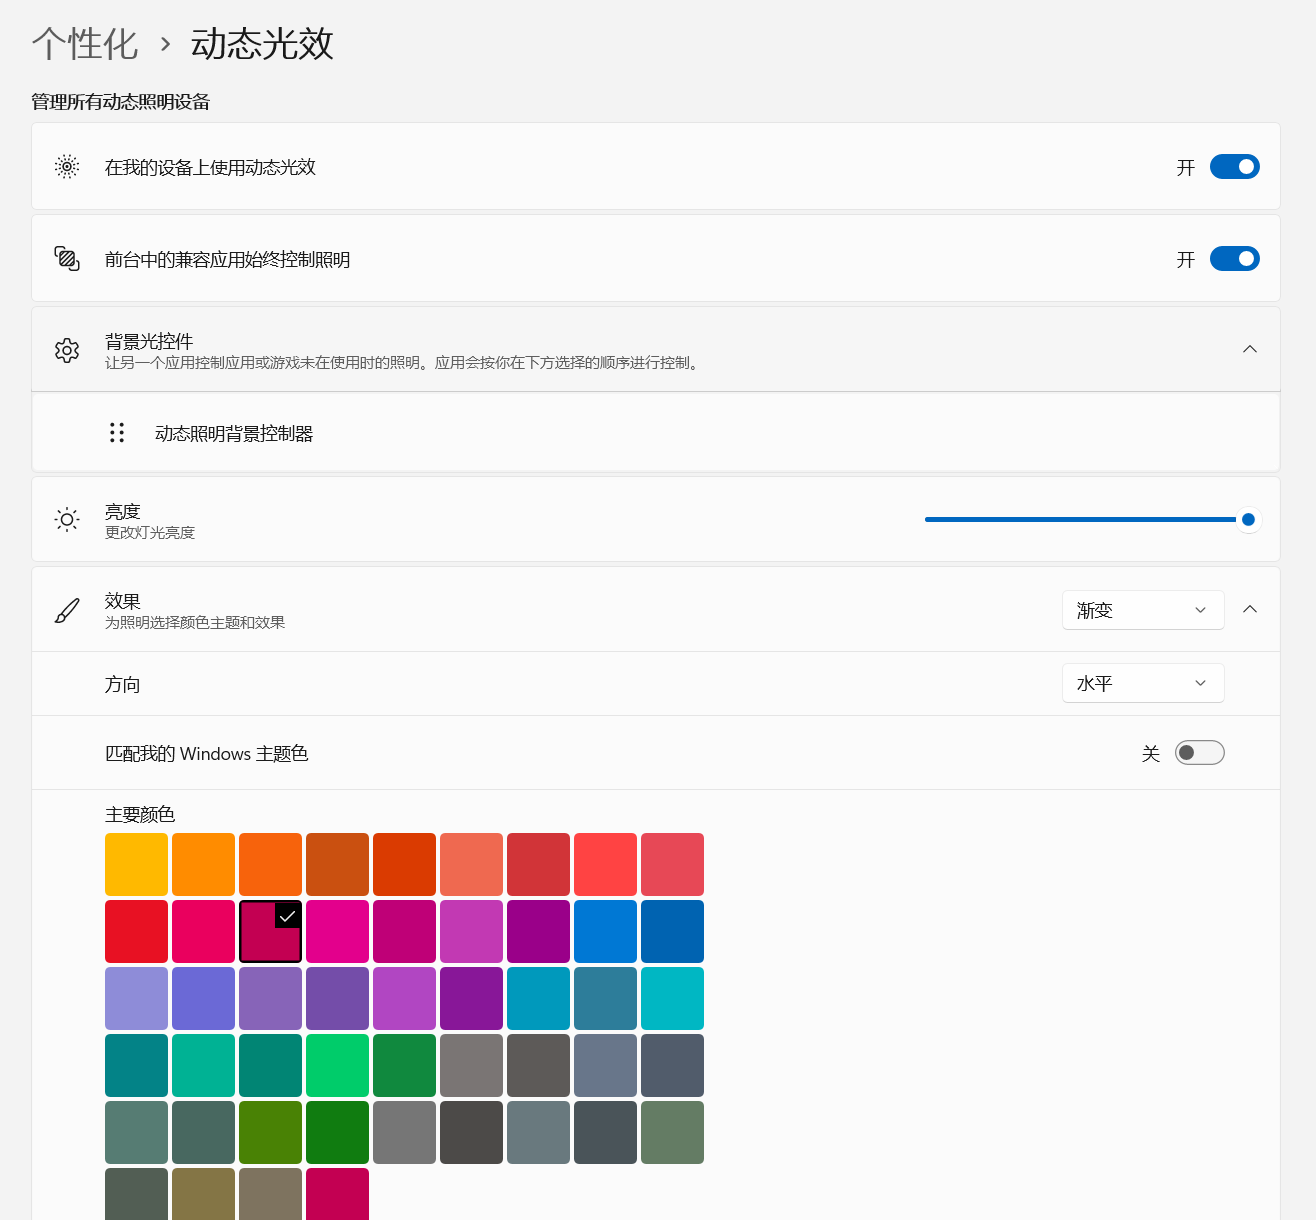The height and width of the screenshot is (1220, 1316).
Task: Click the 更改灯光亮度 description text
Action: click(150, 533)
